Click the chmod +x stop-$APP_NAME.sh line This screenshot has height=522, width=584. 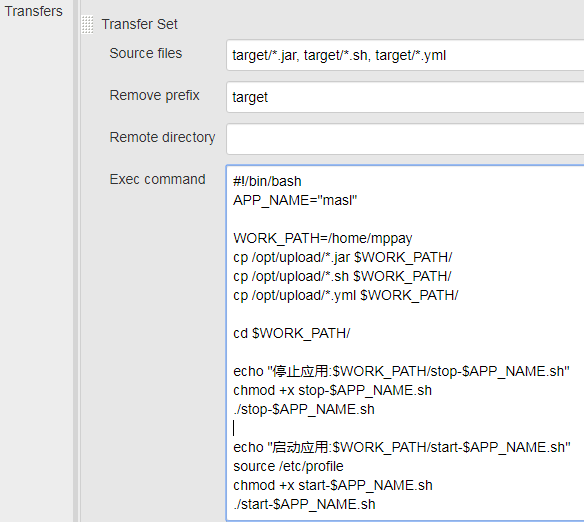click(332, 390)
